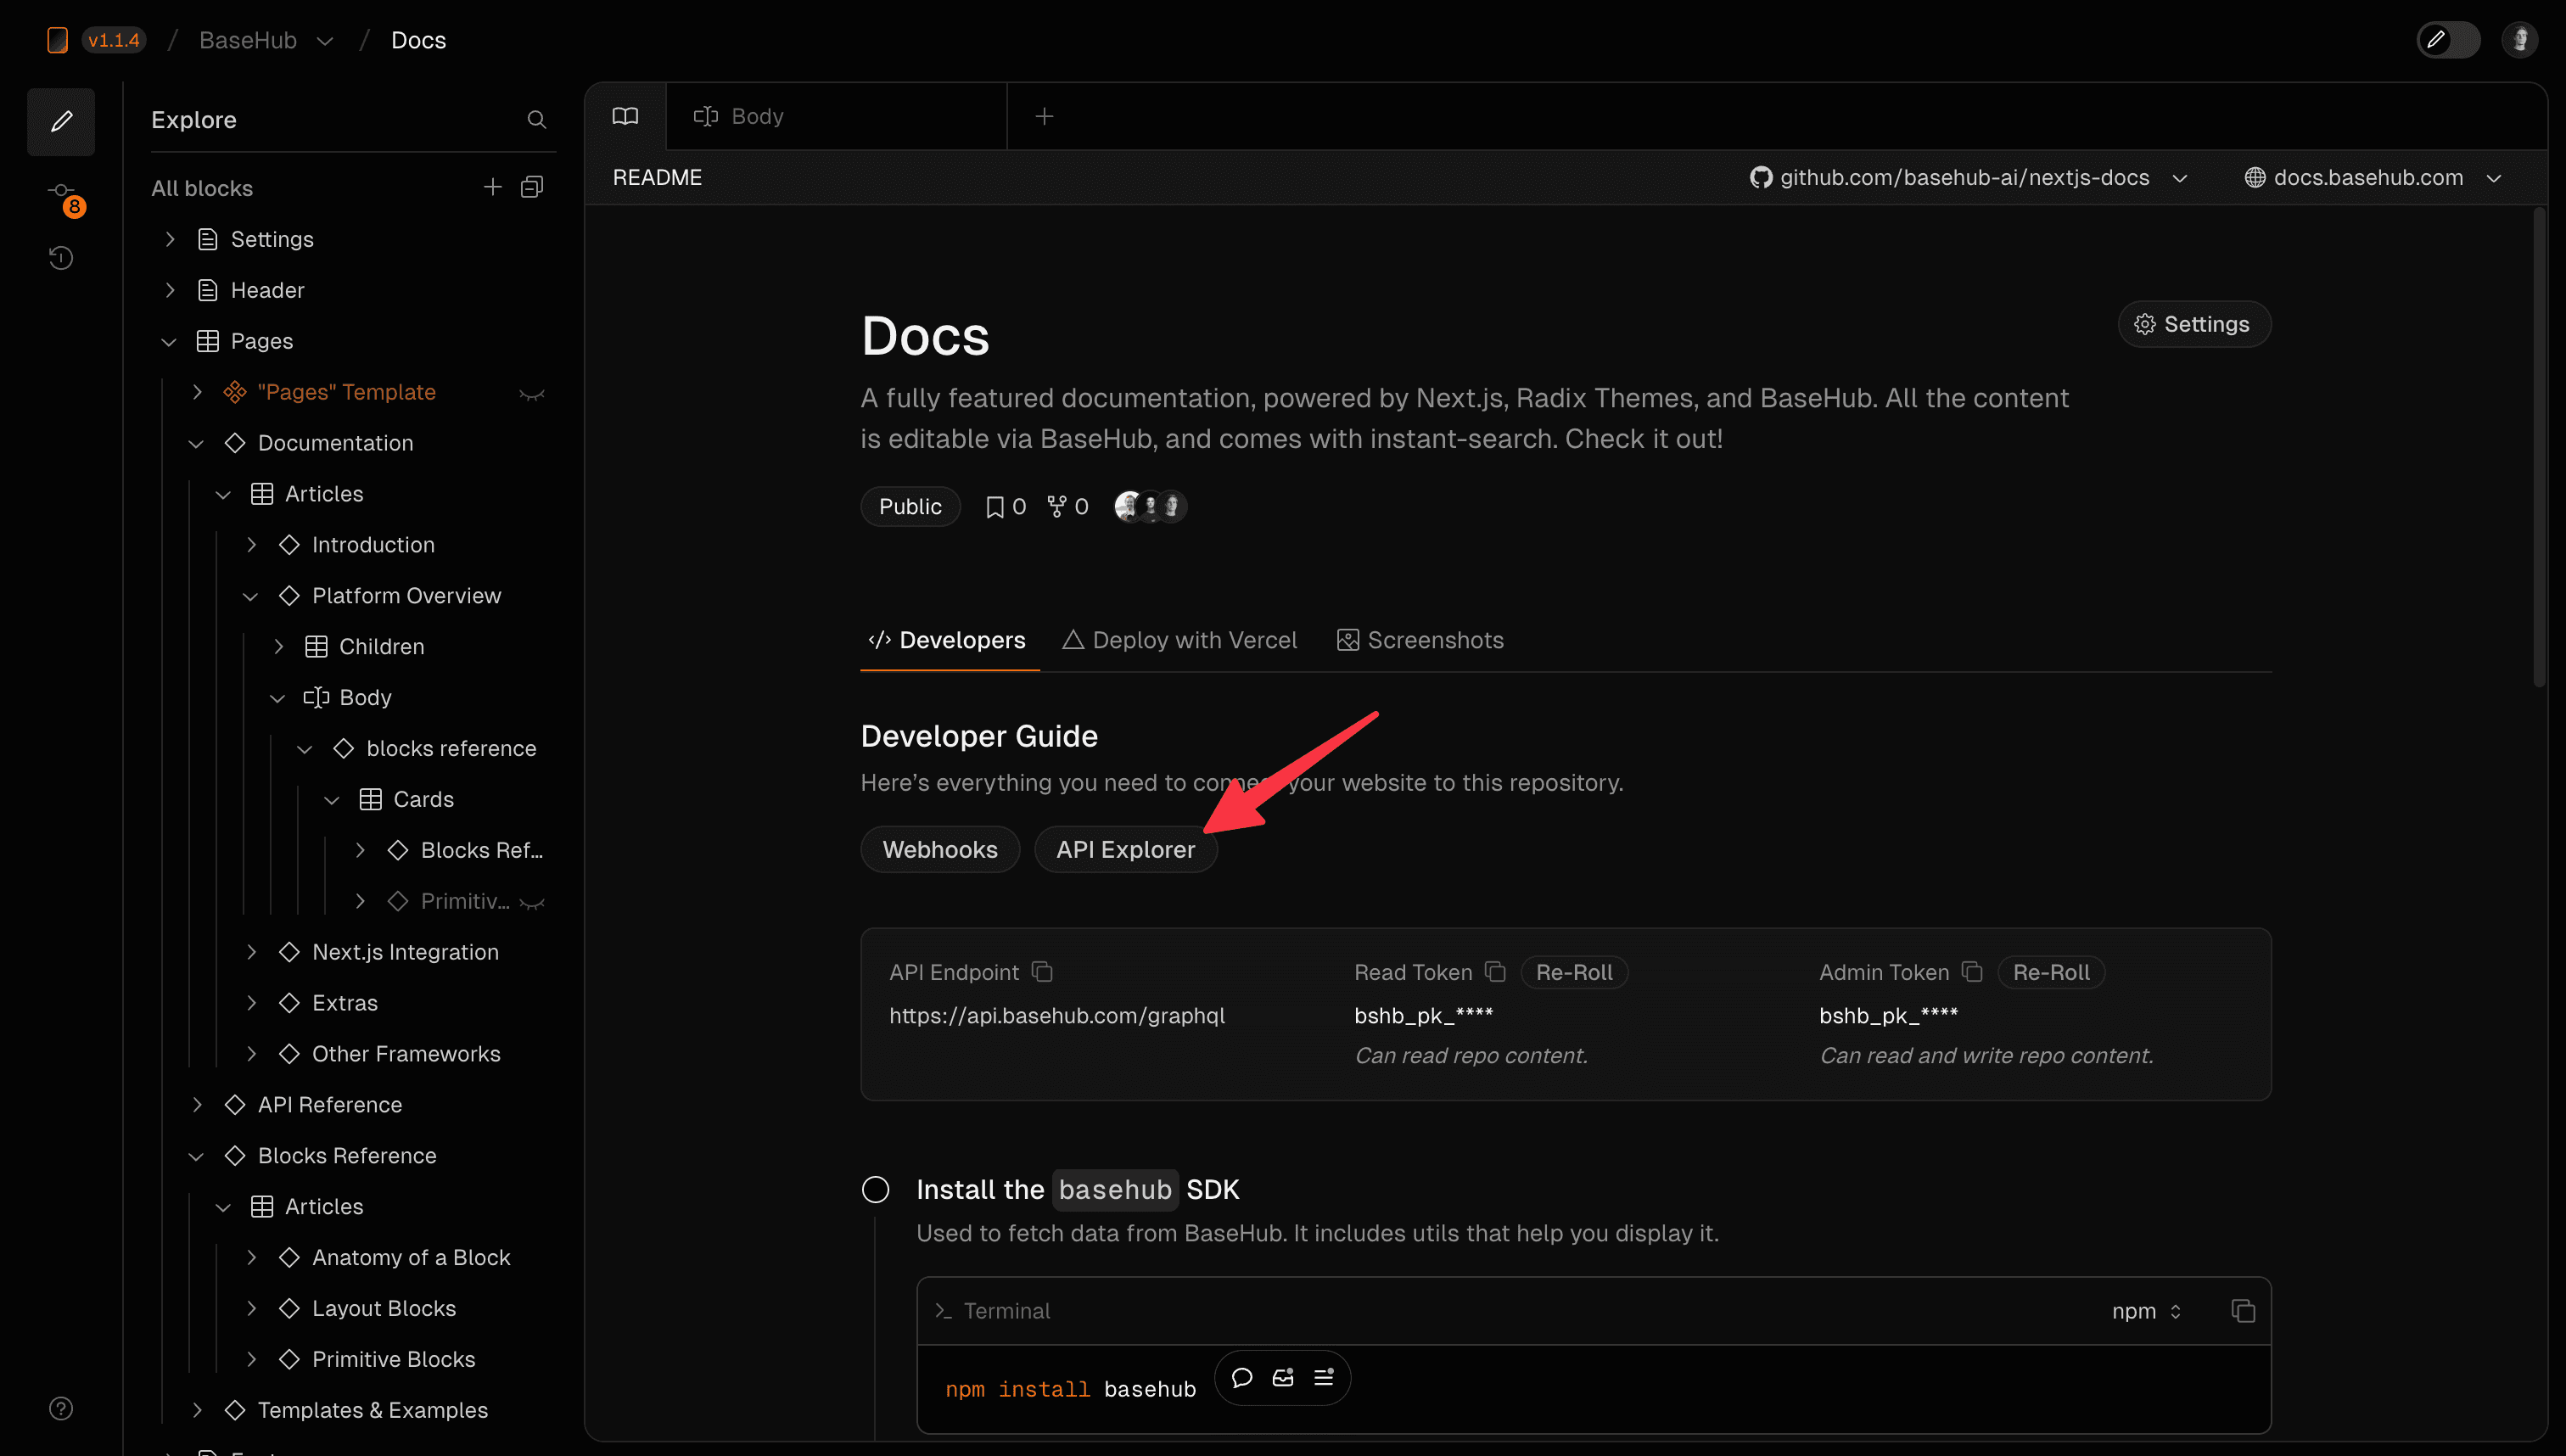Open API Explorer button
This screenshot has width=2566, height=1456.
tap(1125, 849)
